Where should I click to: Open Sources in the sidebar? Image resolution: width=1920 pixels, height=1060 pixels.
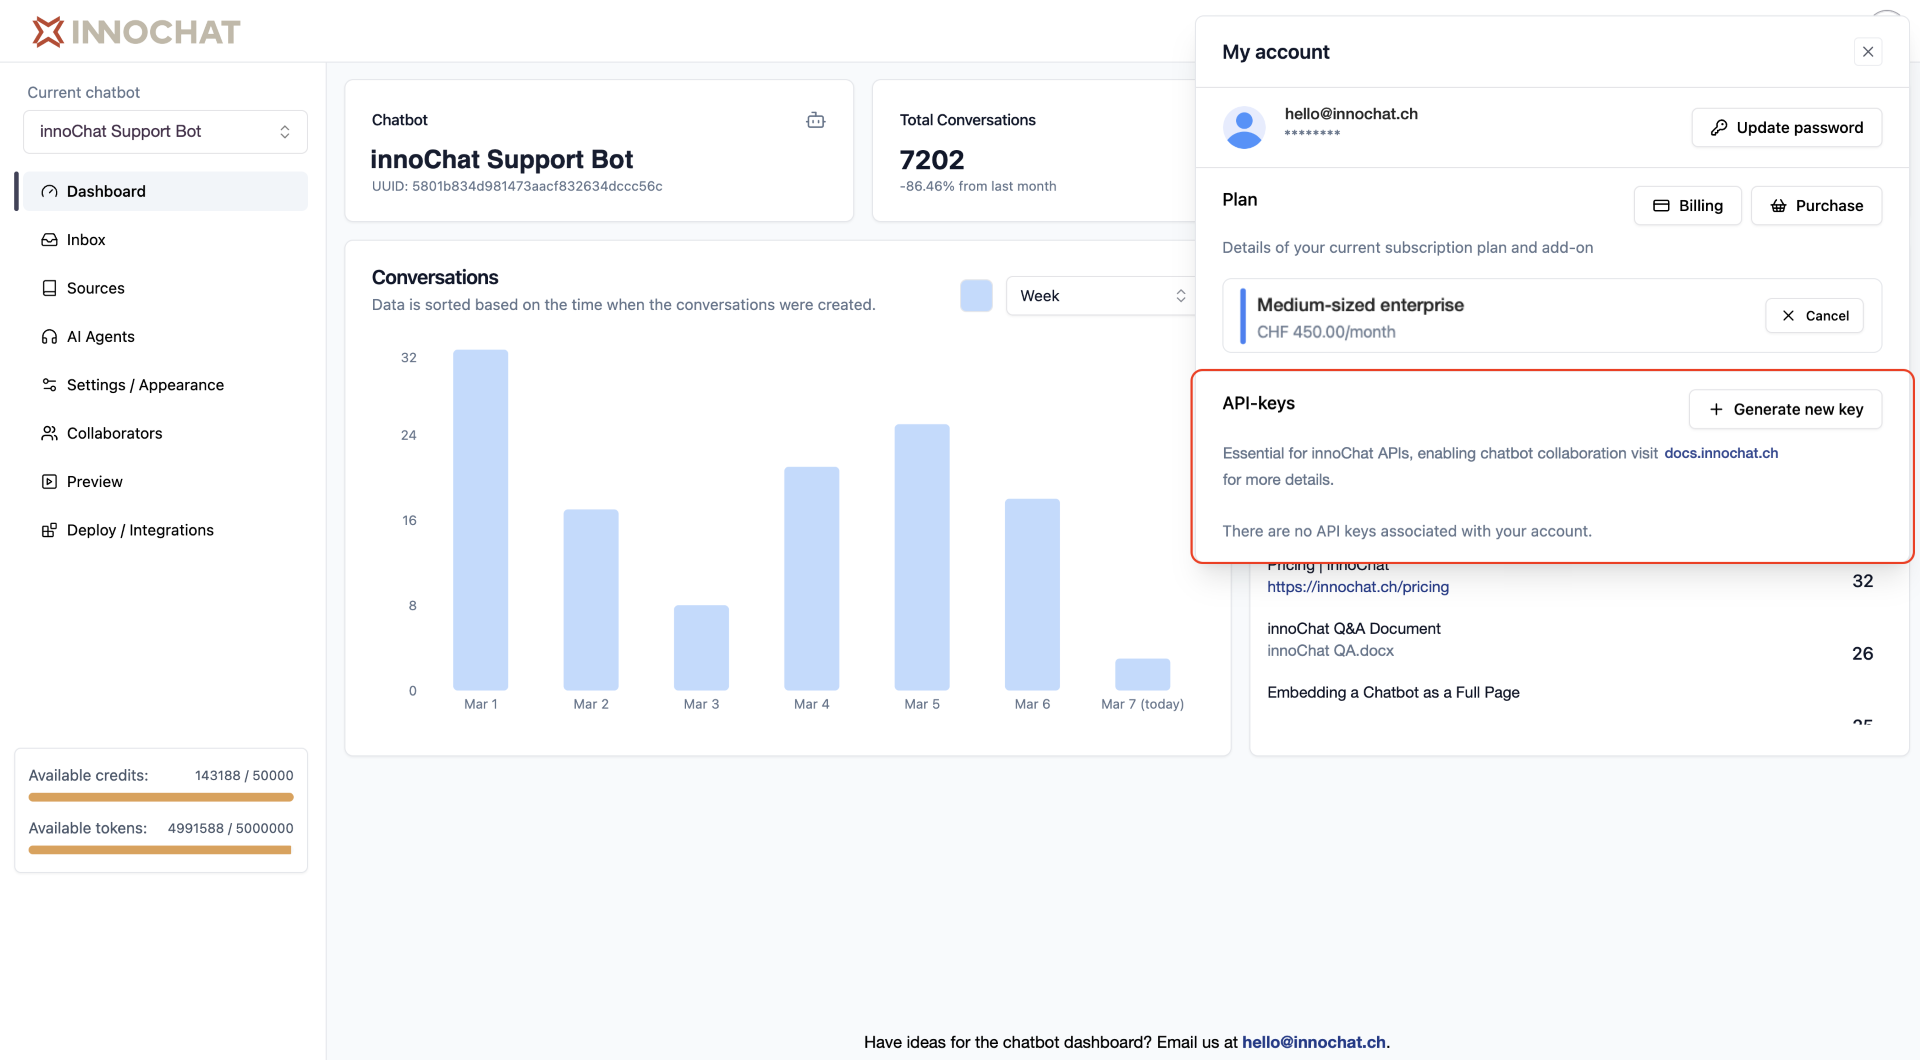pyautogui.click(x=165, y=288)
